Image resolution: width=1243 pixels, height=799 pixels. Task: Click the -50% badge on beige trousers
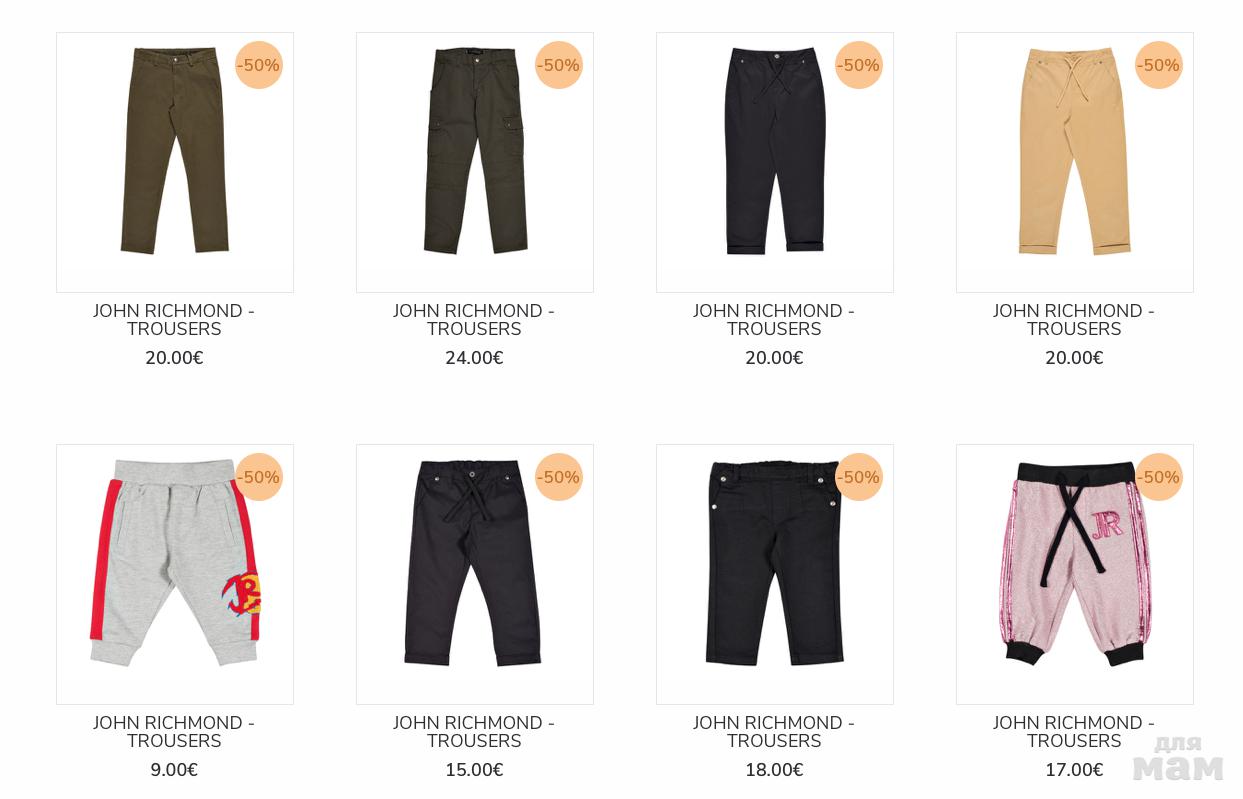[1159, 65]
